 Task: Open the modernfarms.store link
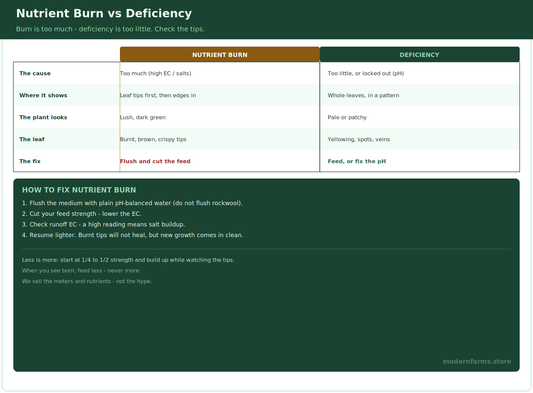477,361
